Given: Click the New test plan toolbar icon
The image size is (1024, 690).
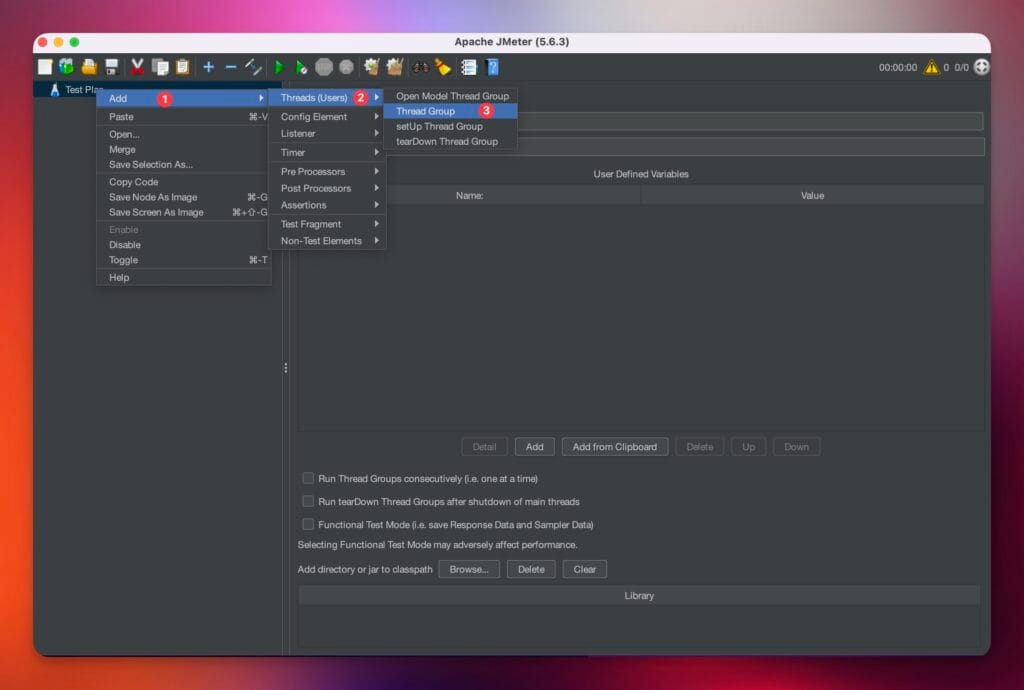Looking at the screenshot, I should (x=44, y=67).
